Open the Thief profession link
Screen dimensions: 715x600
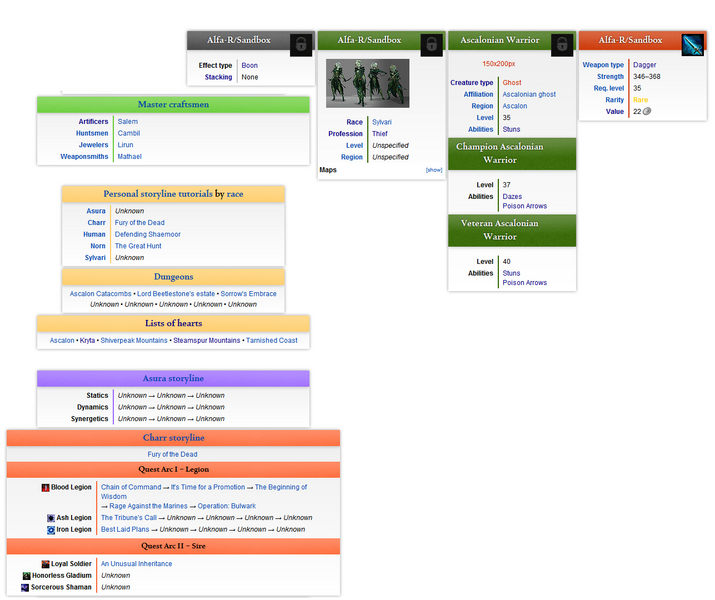(x=380, y=134)
